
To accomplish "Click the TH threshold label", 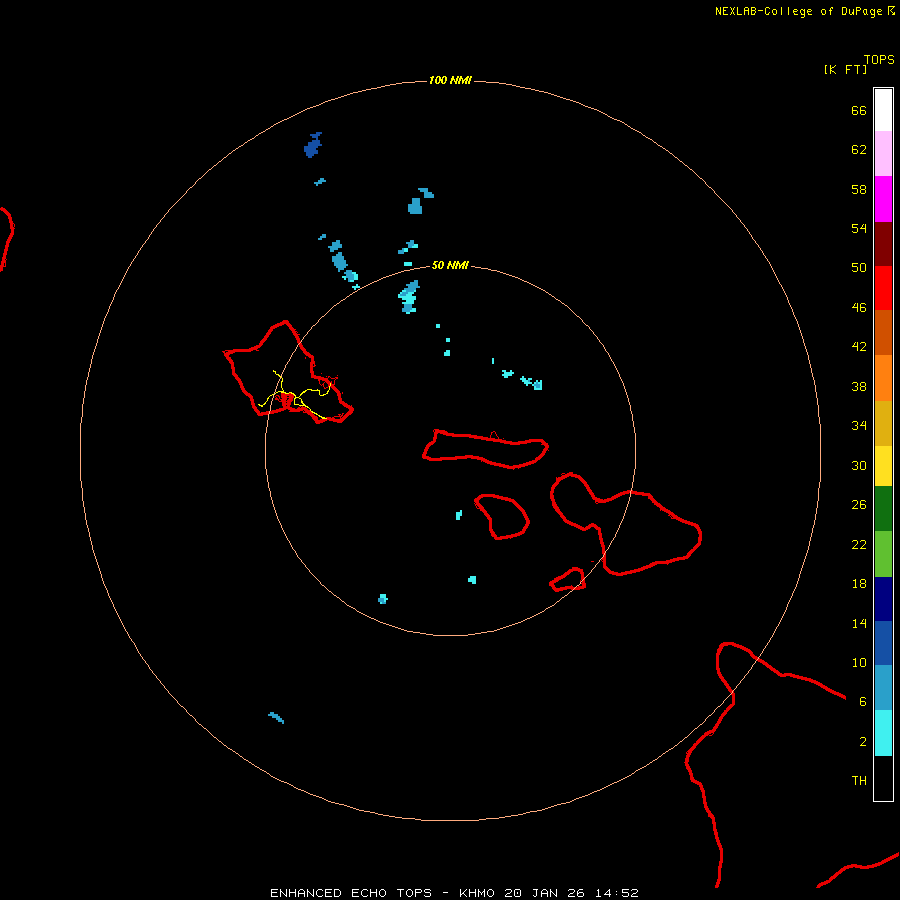I will 859,780.
